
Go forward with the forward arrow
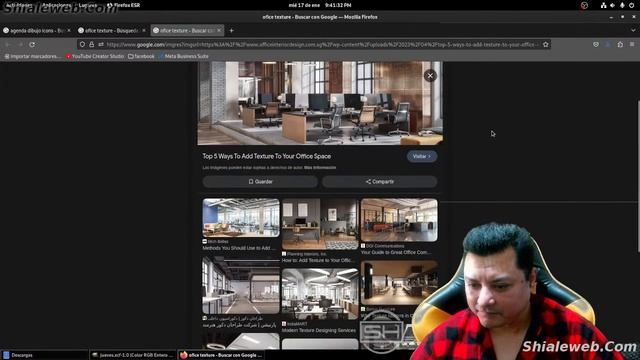[20, 44]
